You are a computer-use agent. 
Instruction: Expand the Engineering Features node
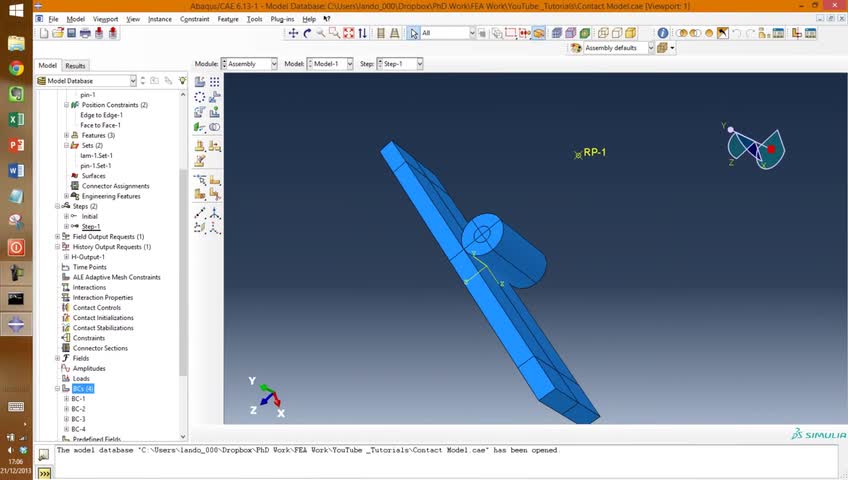pyautogui.click(x=67, y=196)
